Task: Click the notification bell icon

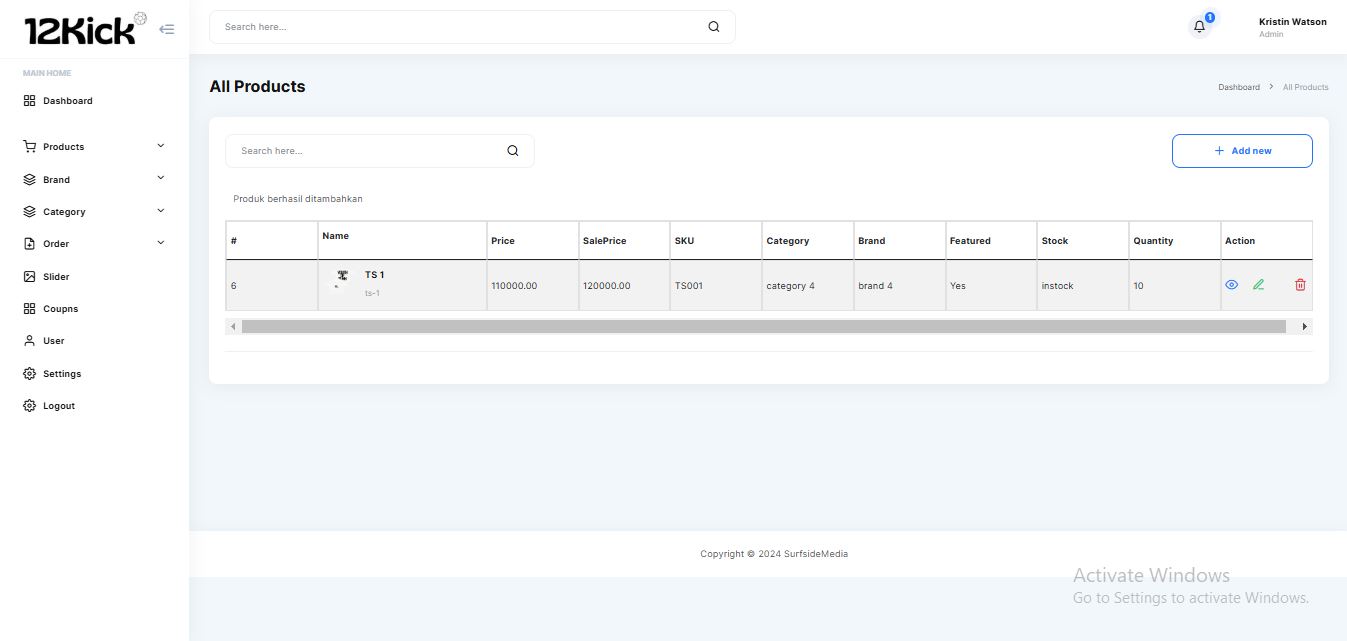Action: [x=1199, y=27]
